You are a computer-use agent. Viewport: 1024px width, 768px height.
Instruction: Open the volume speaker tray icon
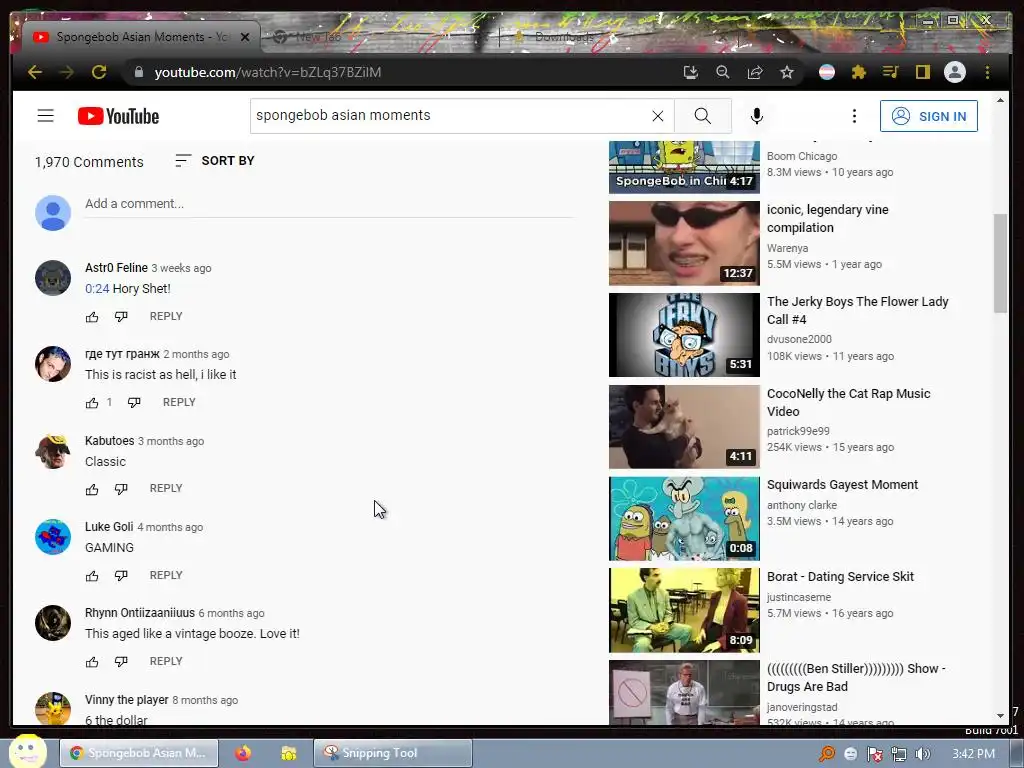pos(922,754)
